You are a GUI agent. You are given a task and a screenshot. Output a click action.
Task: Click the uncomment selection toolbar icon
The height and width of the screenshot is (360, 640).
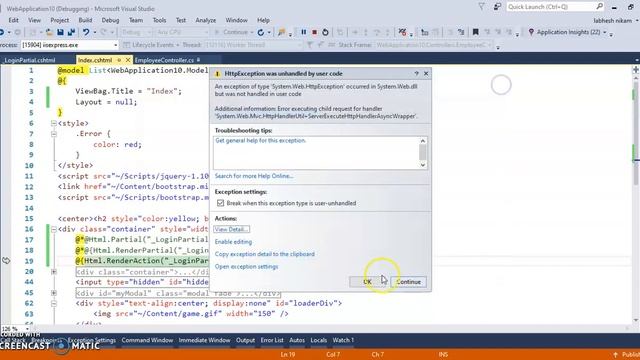tap(461, 32)
